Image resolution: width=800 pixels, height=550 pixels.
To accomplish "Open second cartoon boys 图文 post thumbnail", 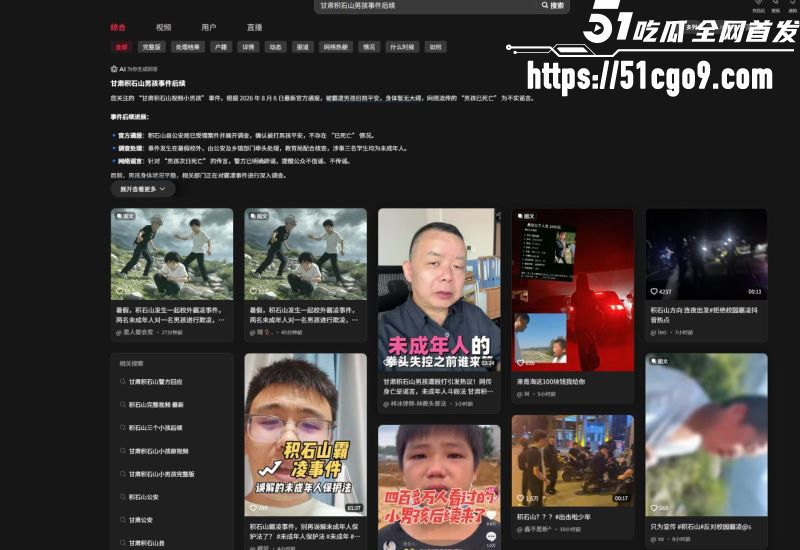I will pyautogui.click(x=306, y=254).
